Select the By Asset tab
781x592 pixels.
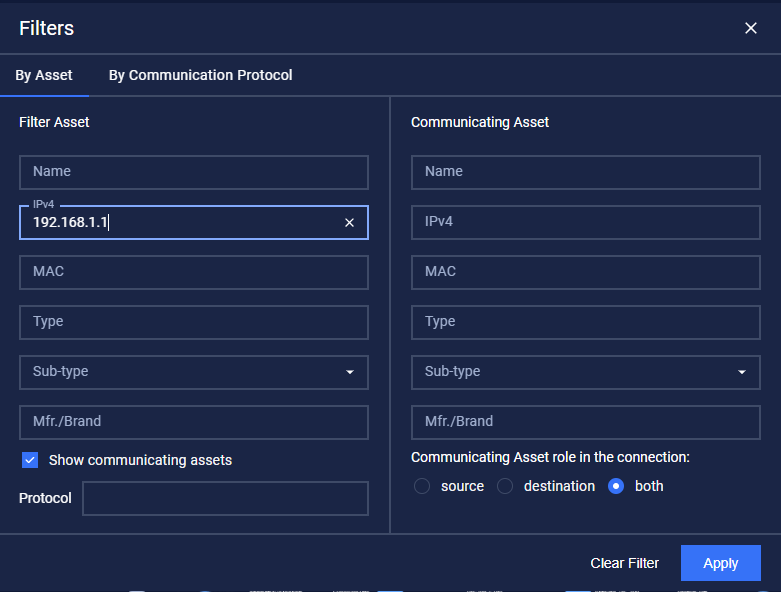click(x=44, y=75)
